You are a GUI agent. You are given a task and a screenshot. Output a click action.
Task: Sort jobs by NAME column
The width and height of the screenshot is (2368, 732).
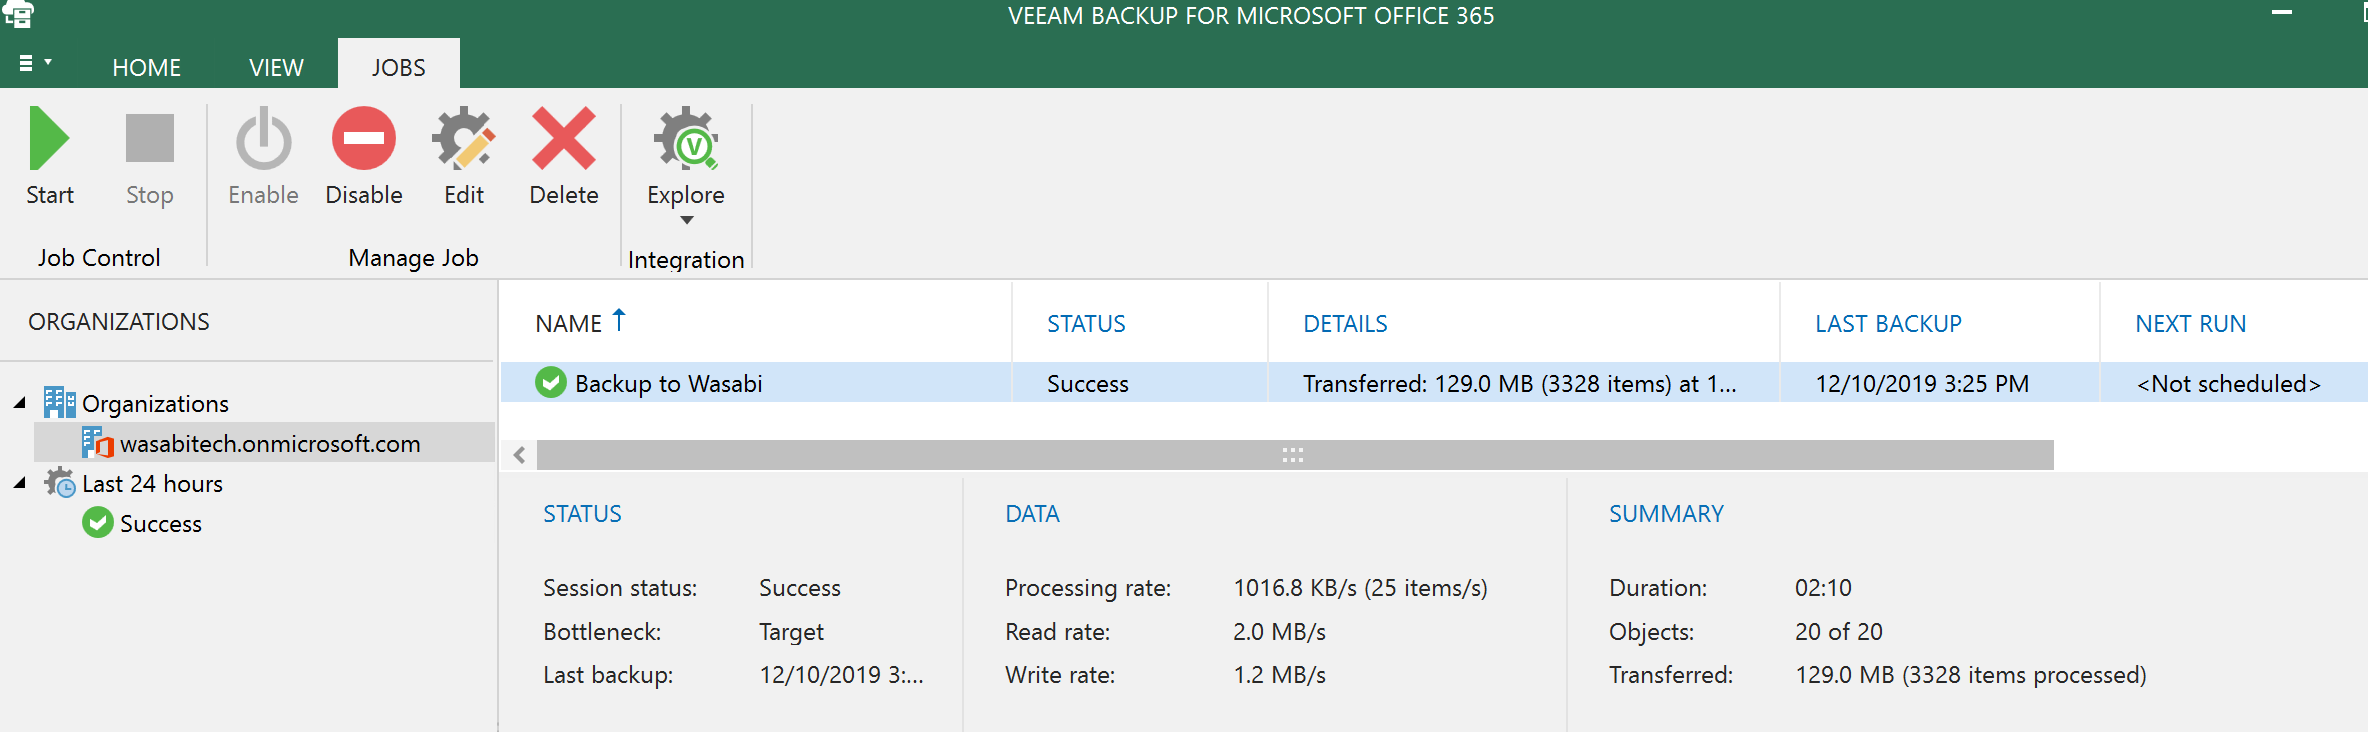click(568, 323)
